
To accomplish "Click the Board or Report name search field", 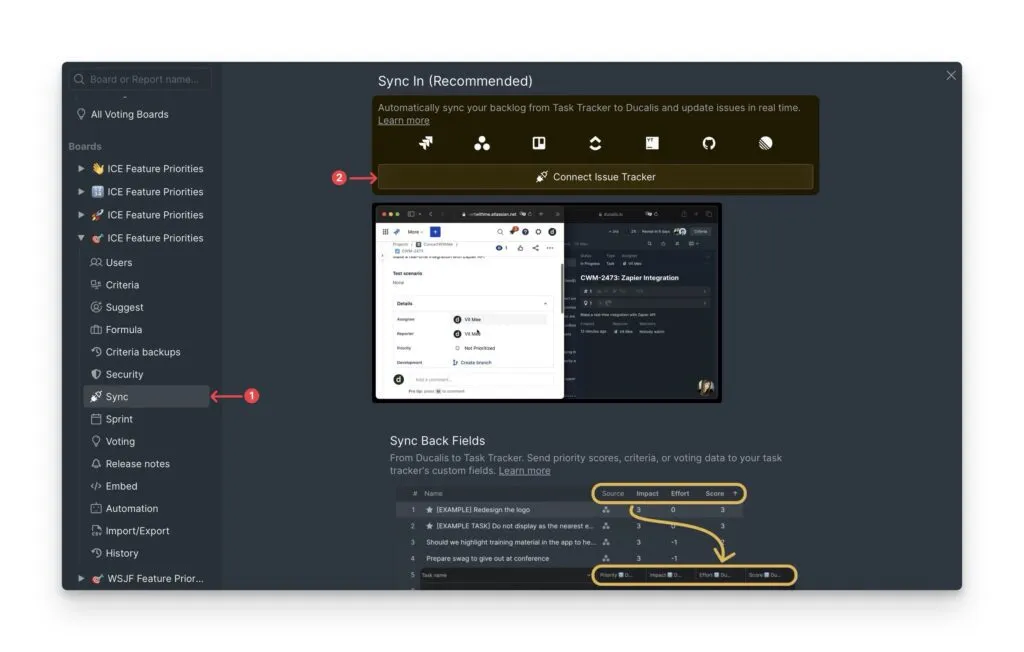I will (x=140, y=79).
